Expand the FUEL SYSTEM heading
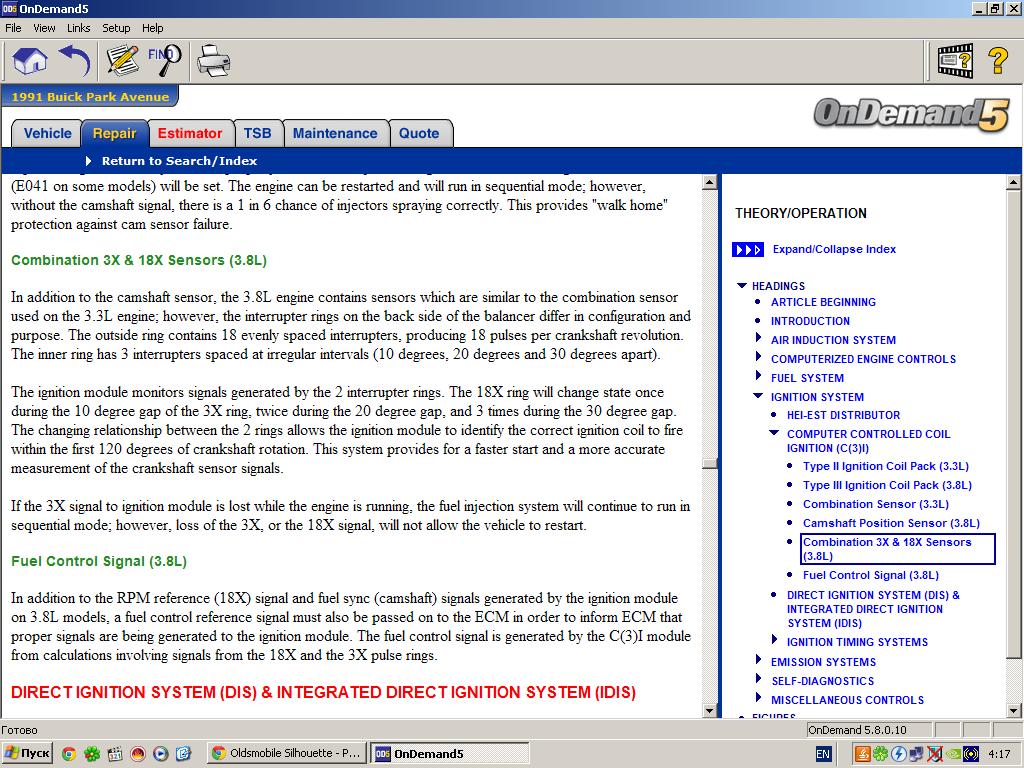 (x=759, y=378)
